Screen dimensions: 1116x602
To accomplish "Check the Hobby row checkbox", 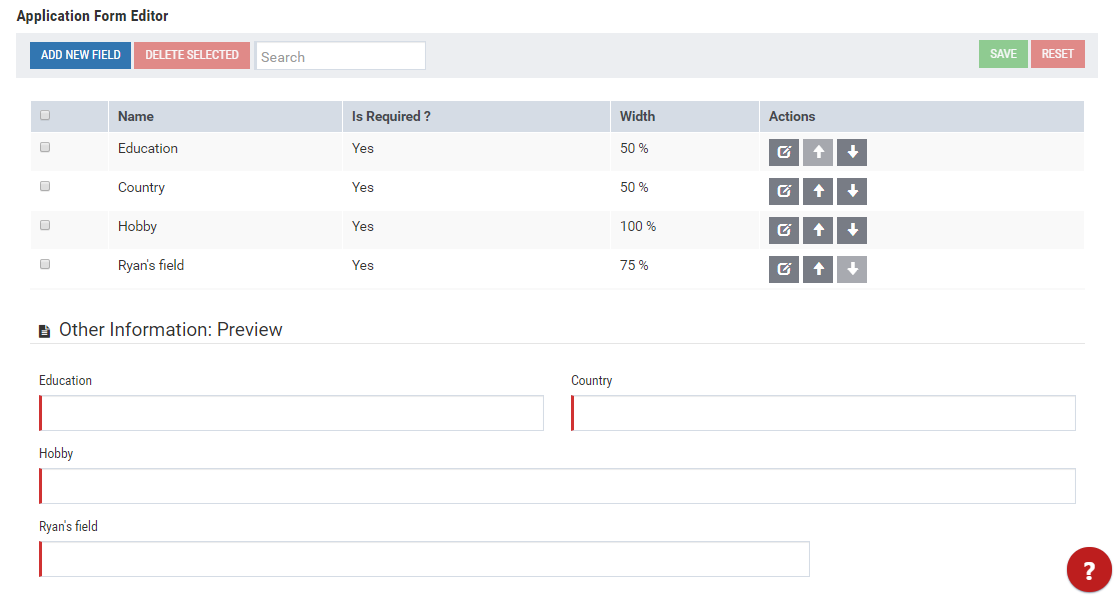I will tap(45, 225).
